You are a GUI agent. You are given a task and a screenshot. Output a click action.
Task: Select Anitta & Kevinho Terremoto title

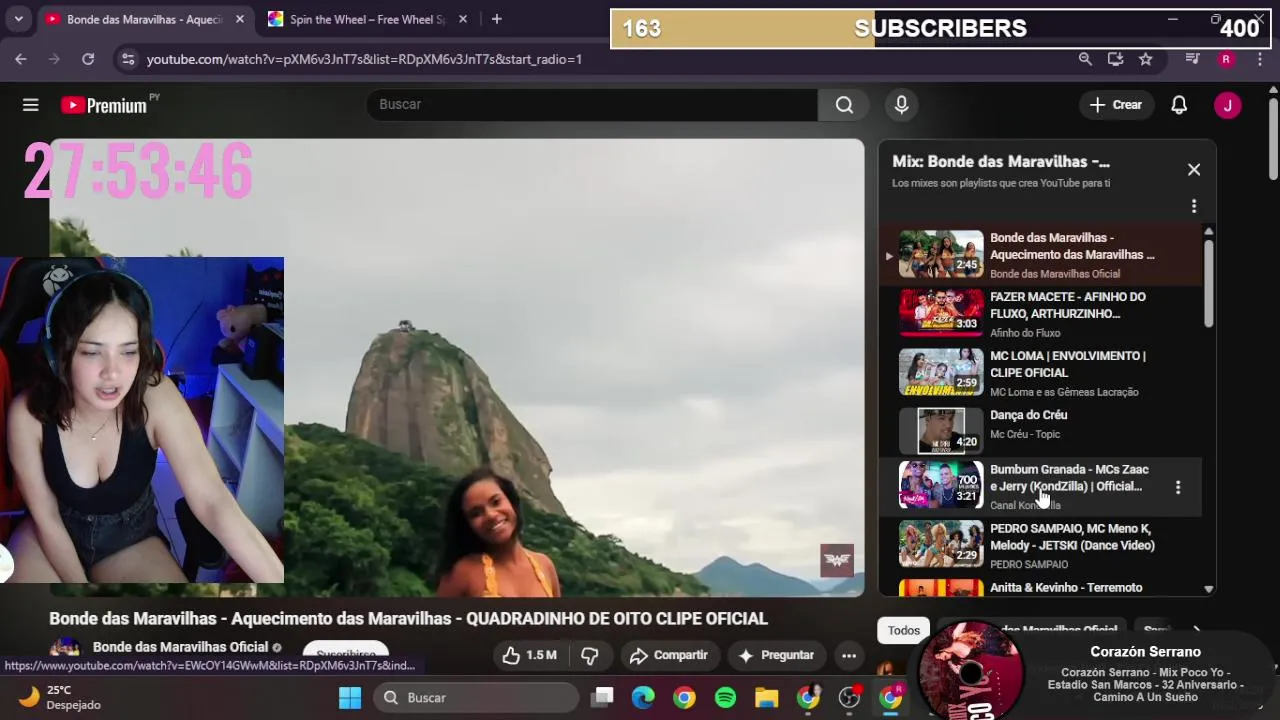tap(1066, 588)
